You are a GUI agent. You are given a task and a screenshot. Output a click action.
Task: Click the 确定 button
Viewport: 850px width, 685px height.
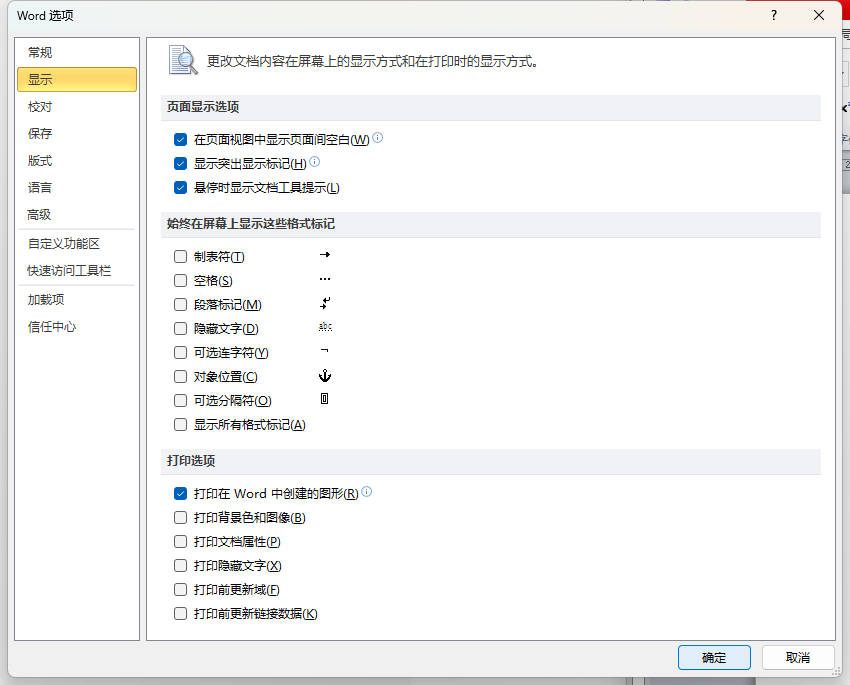coord(714,657)
